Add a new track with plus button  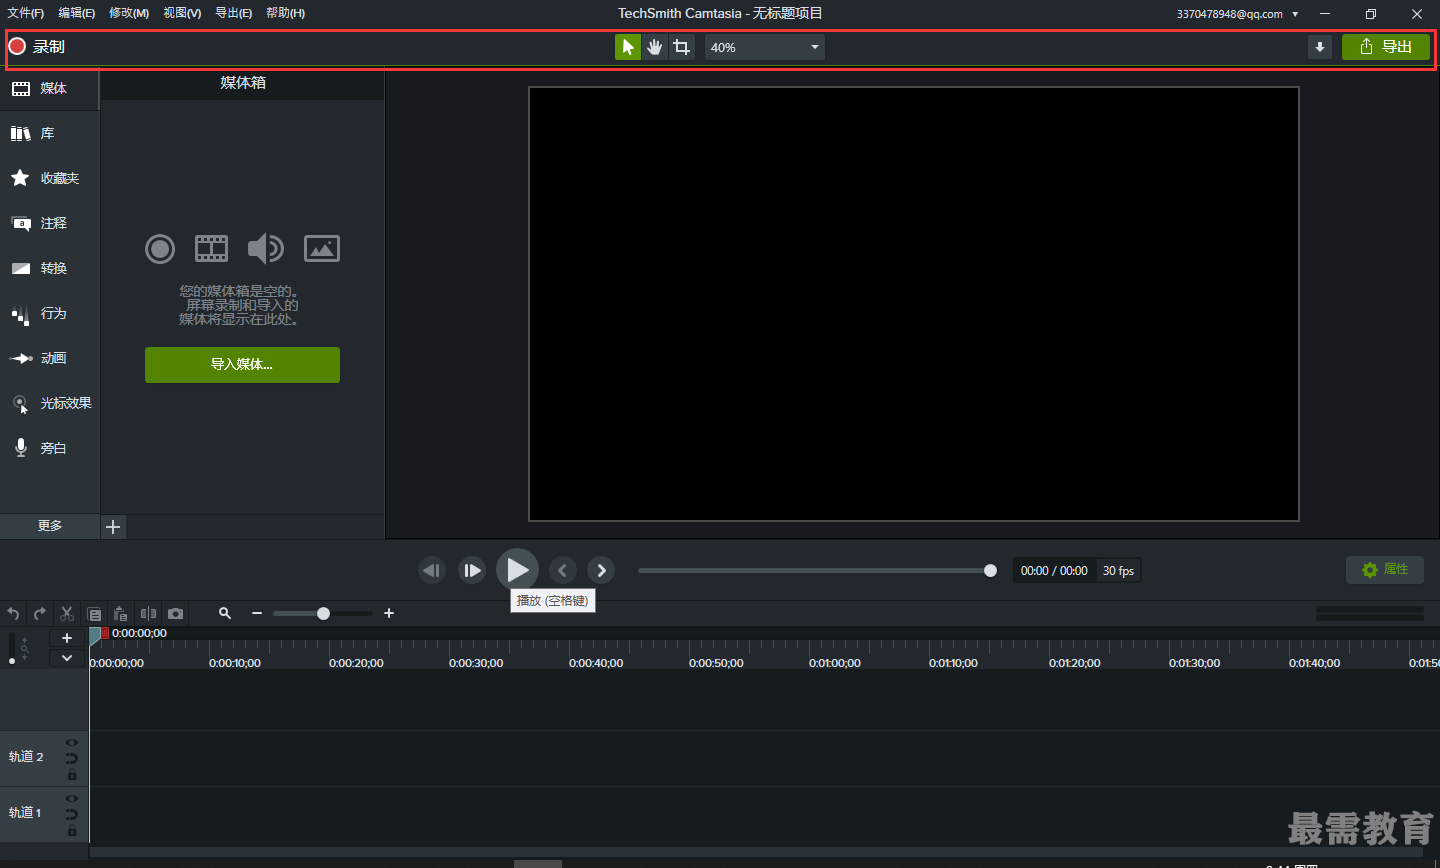[67, 638]
